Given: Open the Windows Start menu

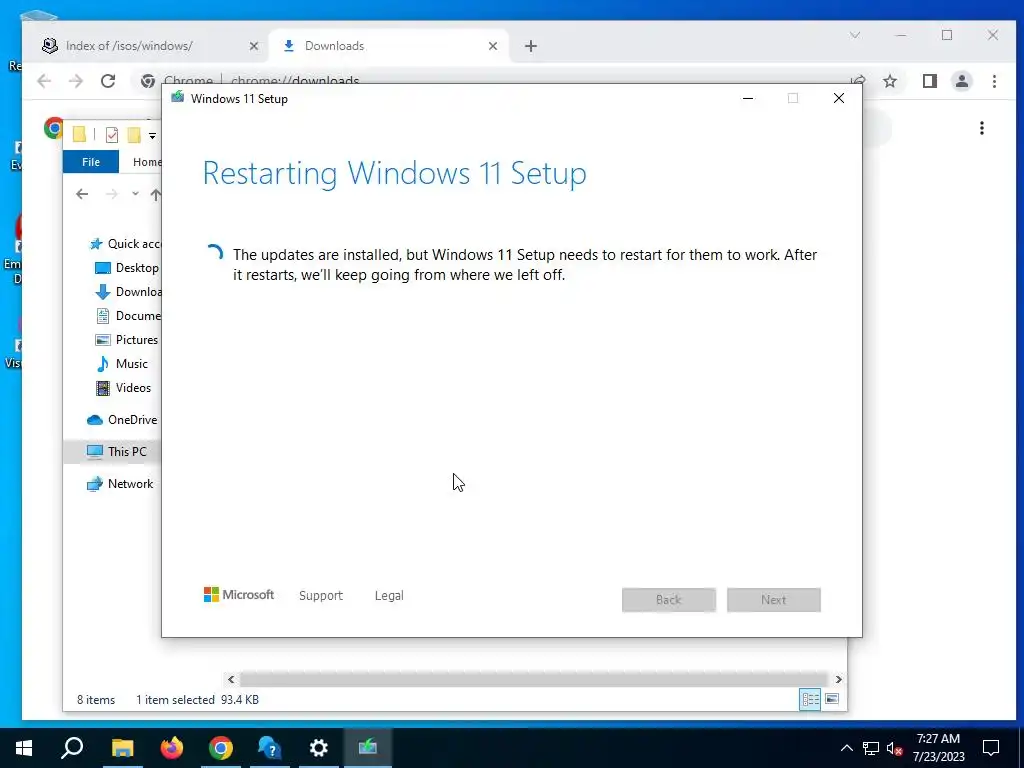Looking at the screenshot, I should coord(24,748).
